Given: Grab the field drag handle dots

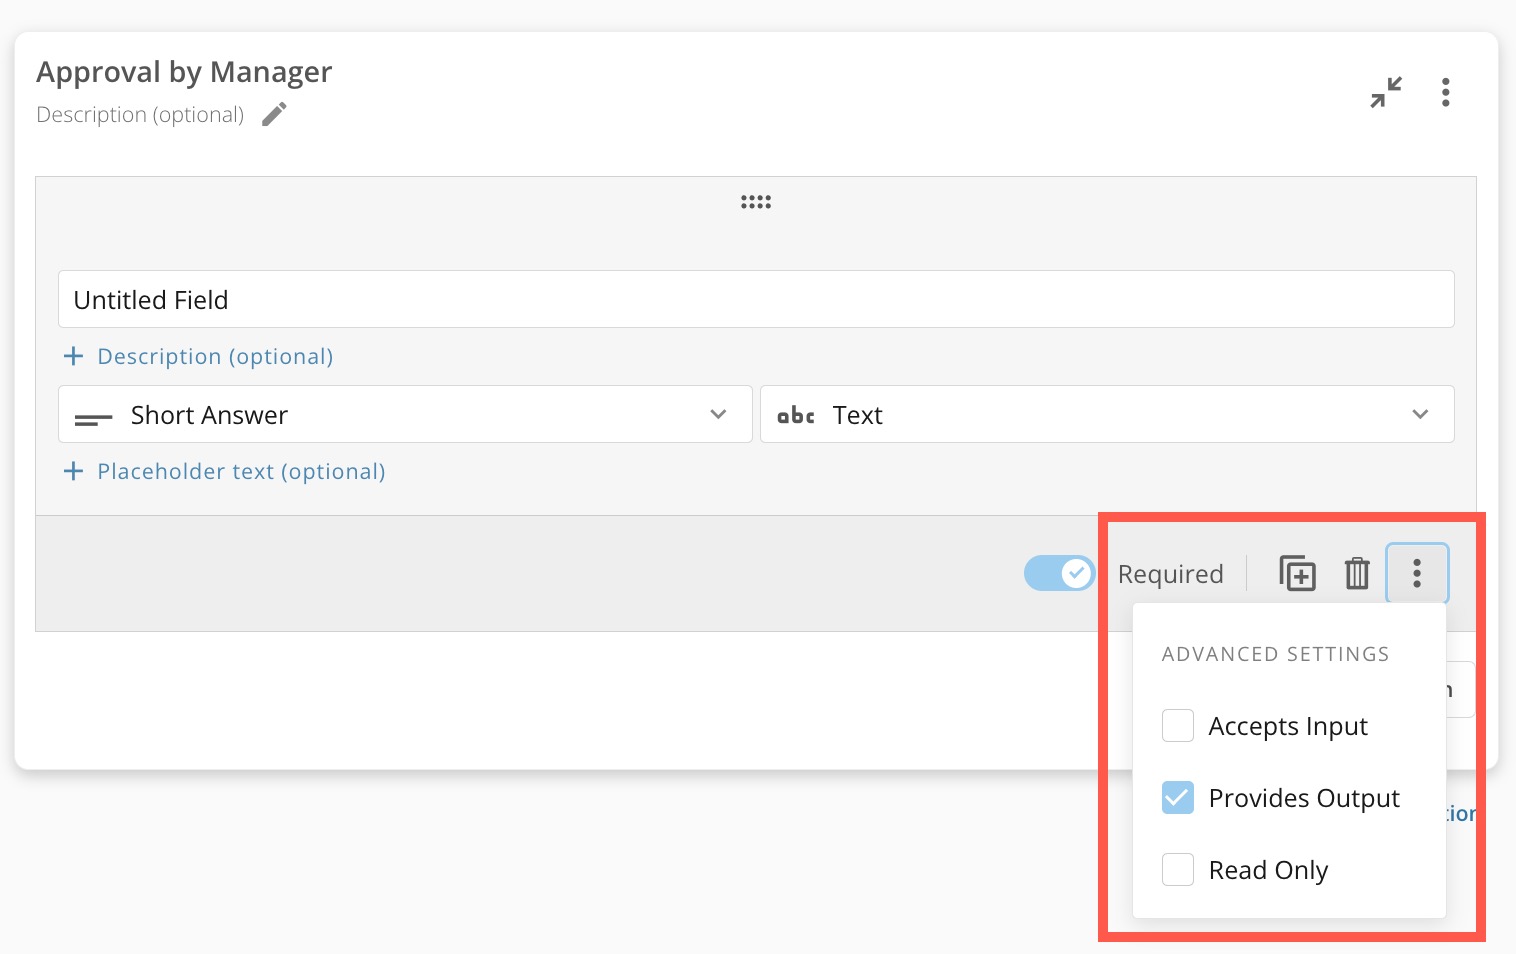Looking at the screenshot, I should coord(755,202).
